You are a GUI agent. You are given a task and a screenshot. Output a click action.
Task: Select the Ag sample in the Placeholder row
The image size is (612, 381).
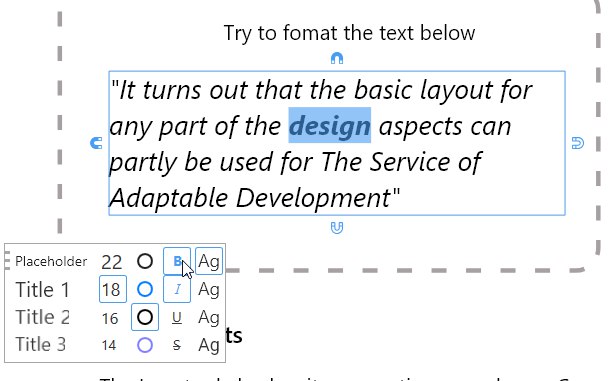[209, 261]
